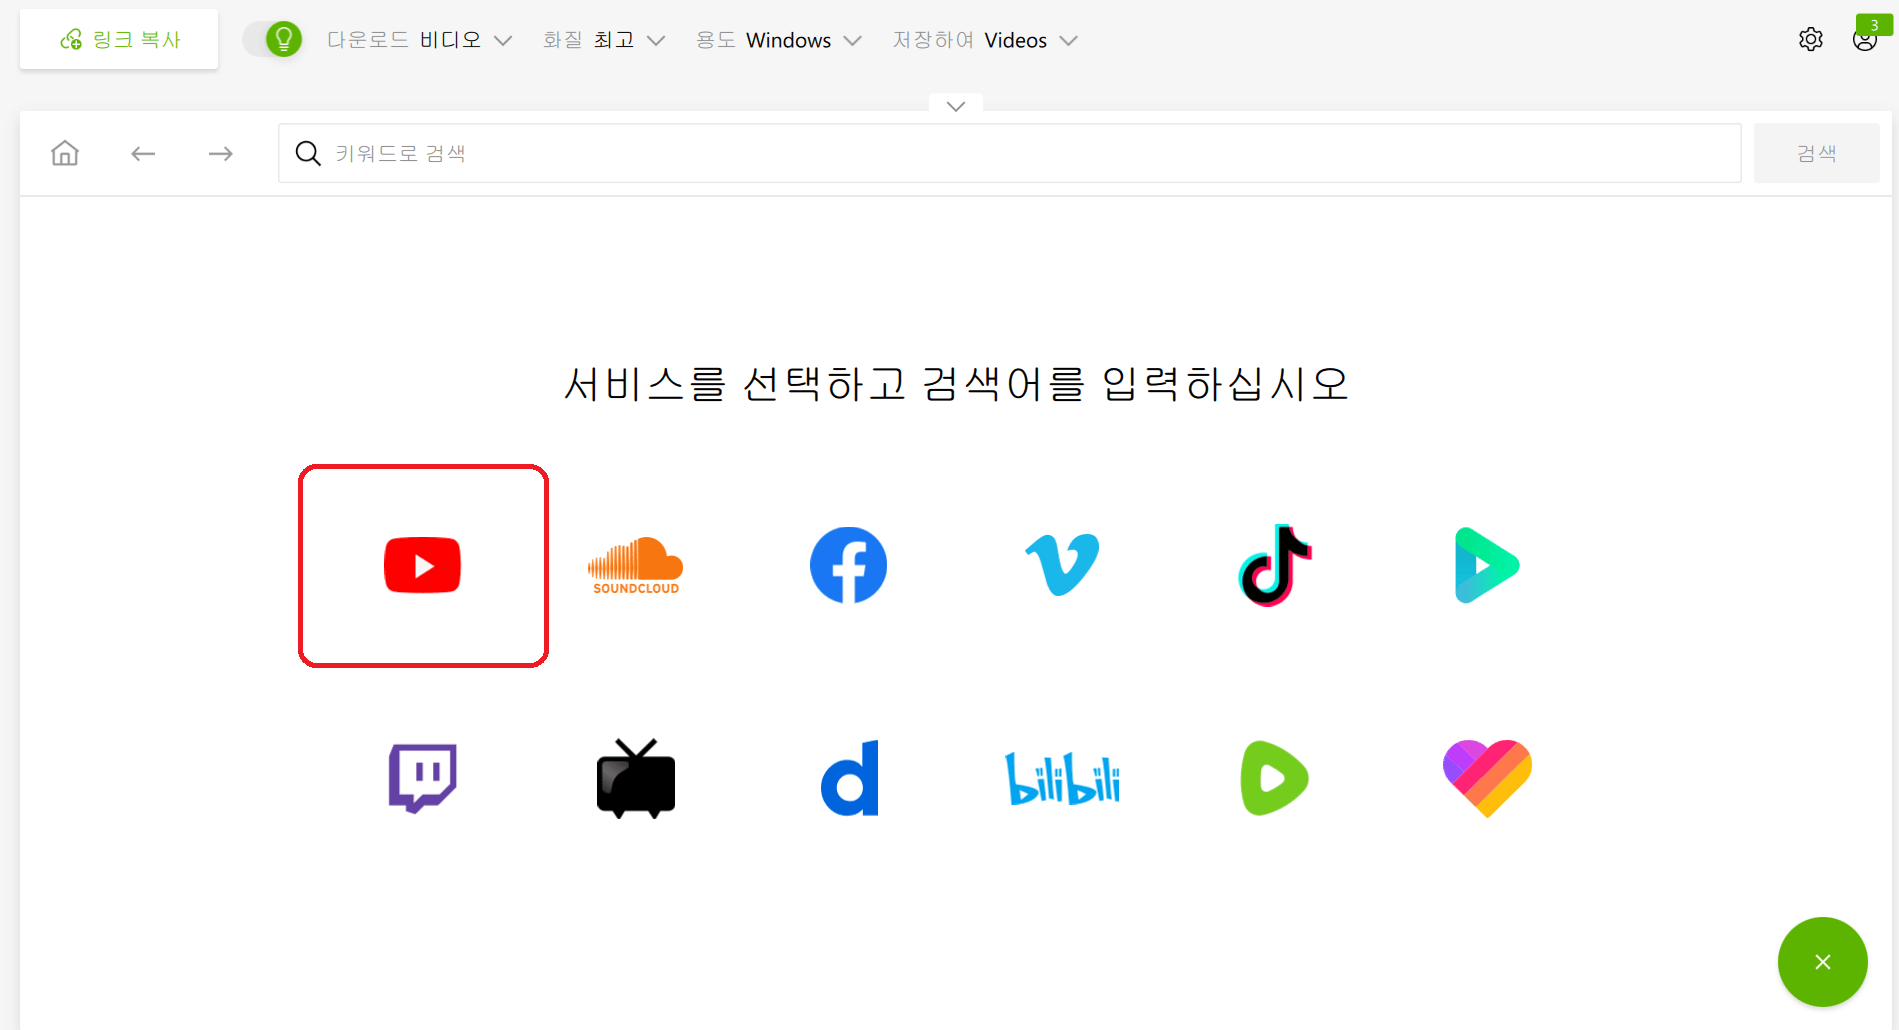This screenshot has height=1030, width=1899.
Task: Focus the 키워드로 검색 search field
Action: click(x=1010, y=153)
